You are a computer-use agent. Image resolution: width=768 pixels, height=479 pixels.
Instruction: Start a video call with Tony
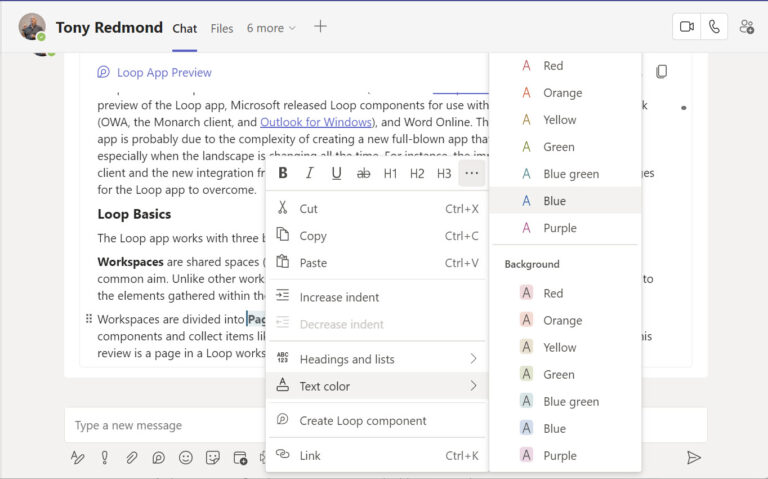pos(687,27)
